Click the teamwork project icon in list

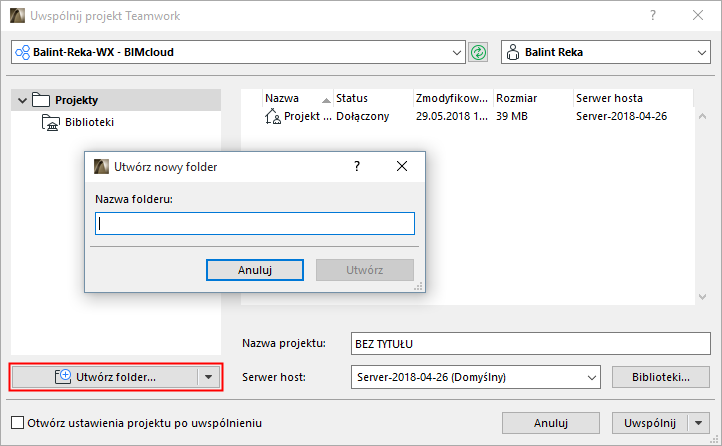[x=273, y=116]
